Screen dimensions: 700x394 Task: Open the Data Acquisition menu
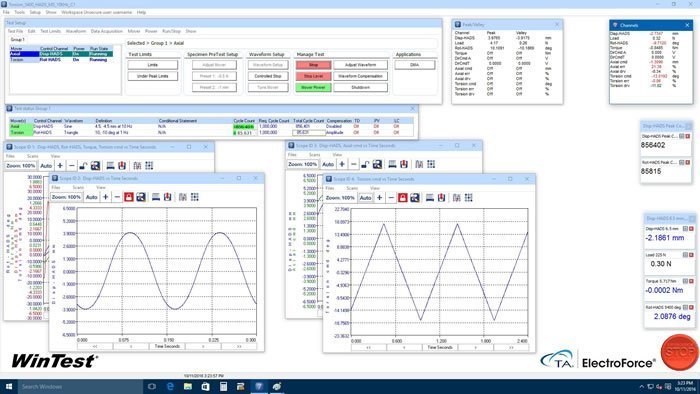(106, 31)
